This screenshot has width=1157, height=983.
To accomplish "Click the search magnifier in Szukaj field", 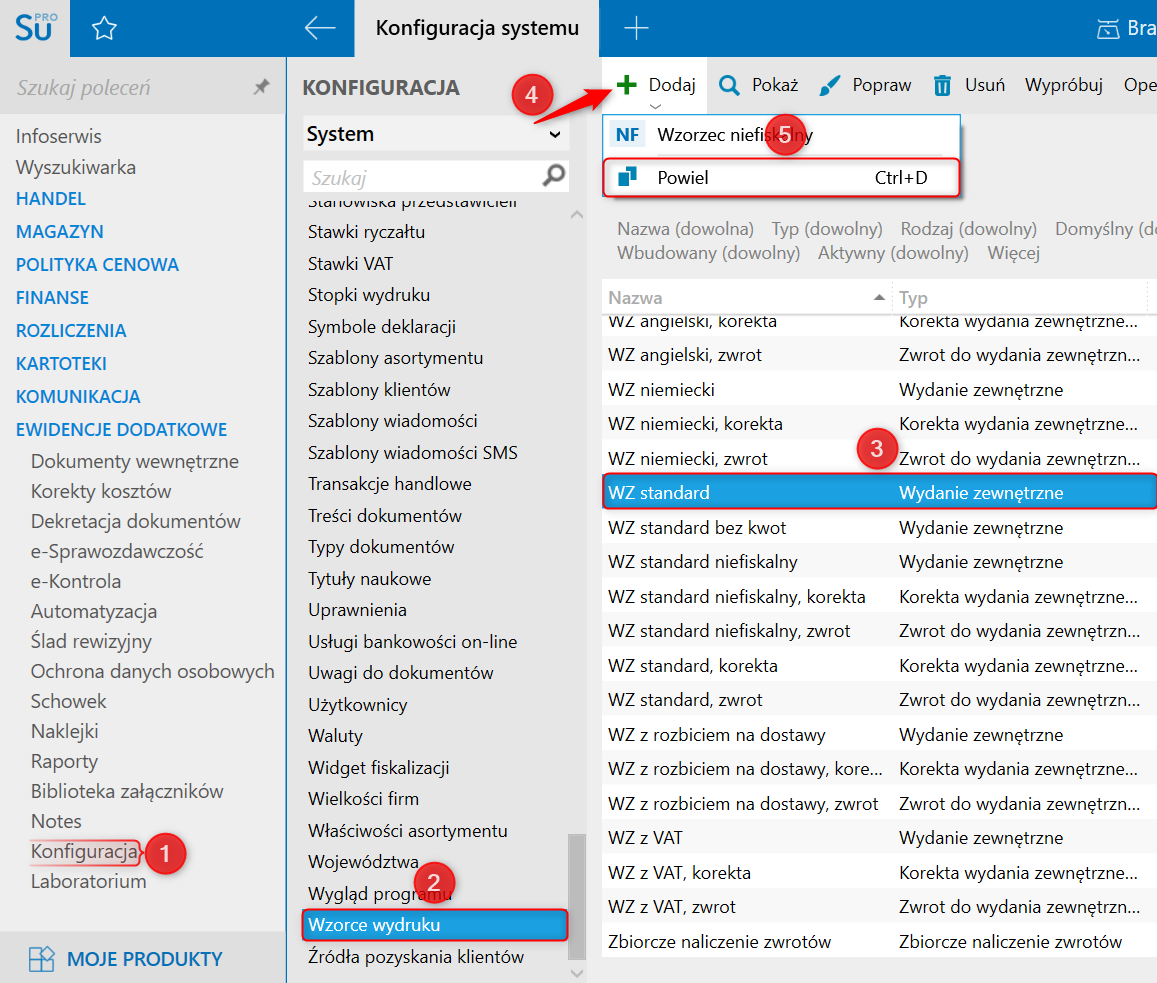I will tap(553, 176).
